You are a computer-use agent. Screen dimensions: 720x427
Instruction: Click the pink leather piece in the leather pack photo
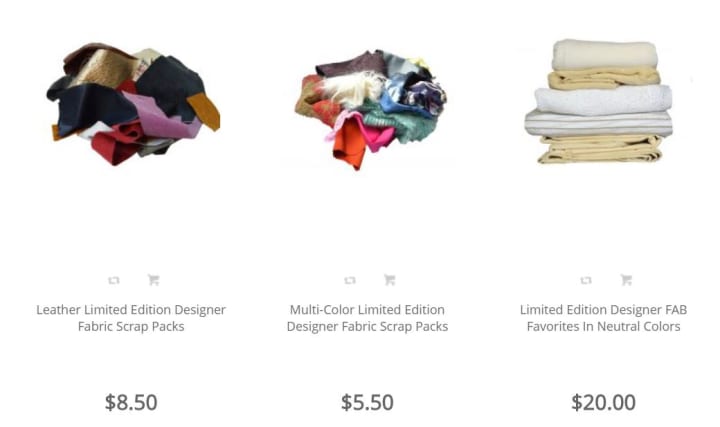pyautogui.click(x=163, y=116)
